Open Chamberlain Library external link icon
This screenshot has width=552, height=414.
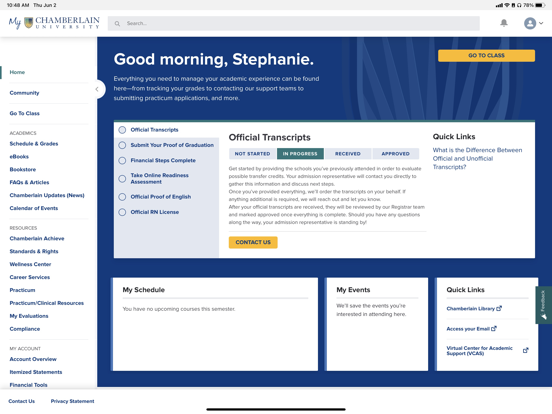(x=499, y=309)
